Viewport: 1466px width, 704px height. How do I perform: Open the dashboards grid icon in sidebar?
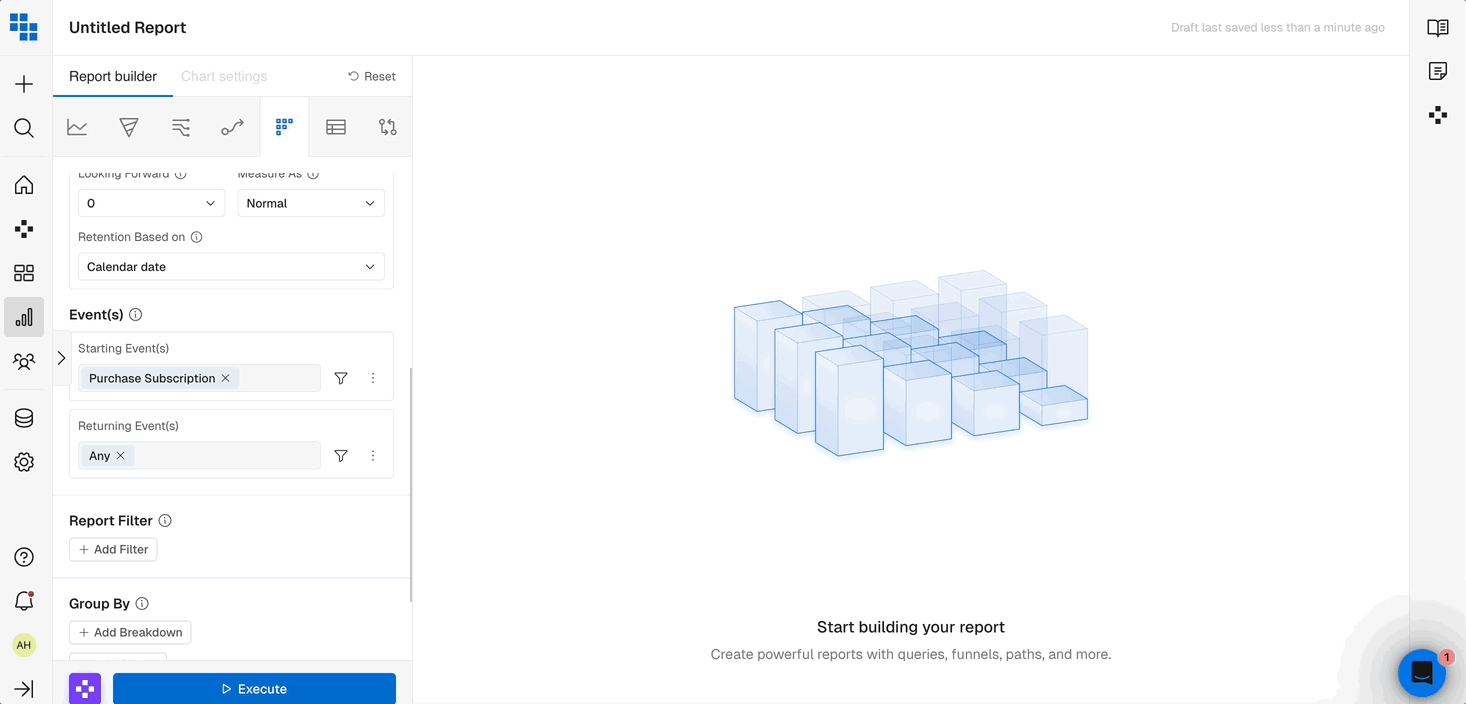[24, 273]
